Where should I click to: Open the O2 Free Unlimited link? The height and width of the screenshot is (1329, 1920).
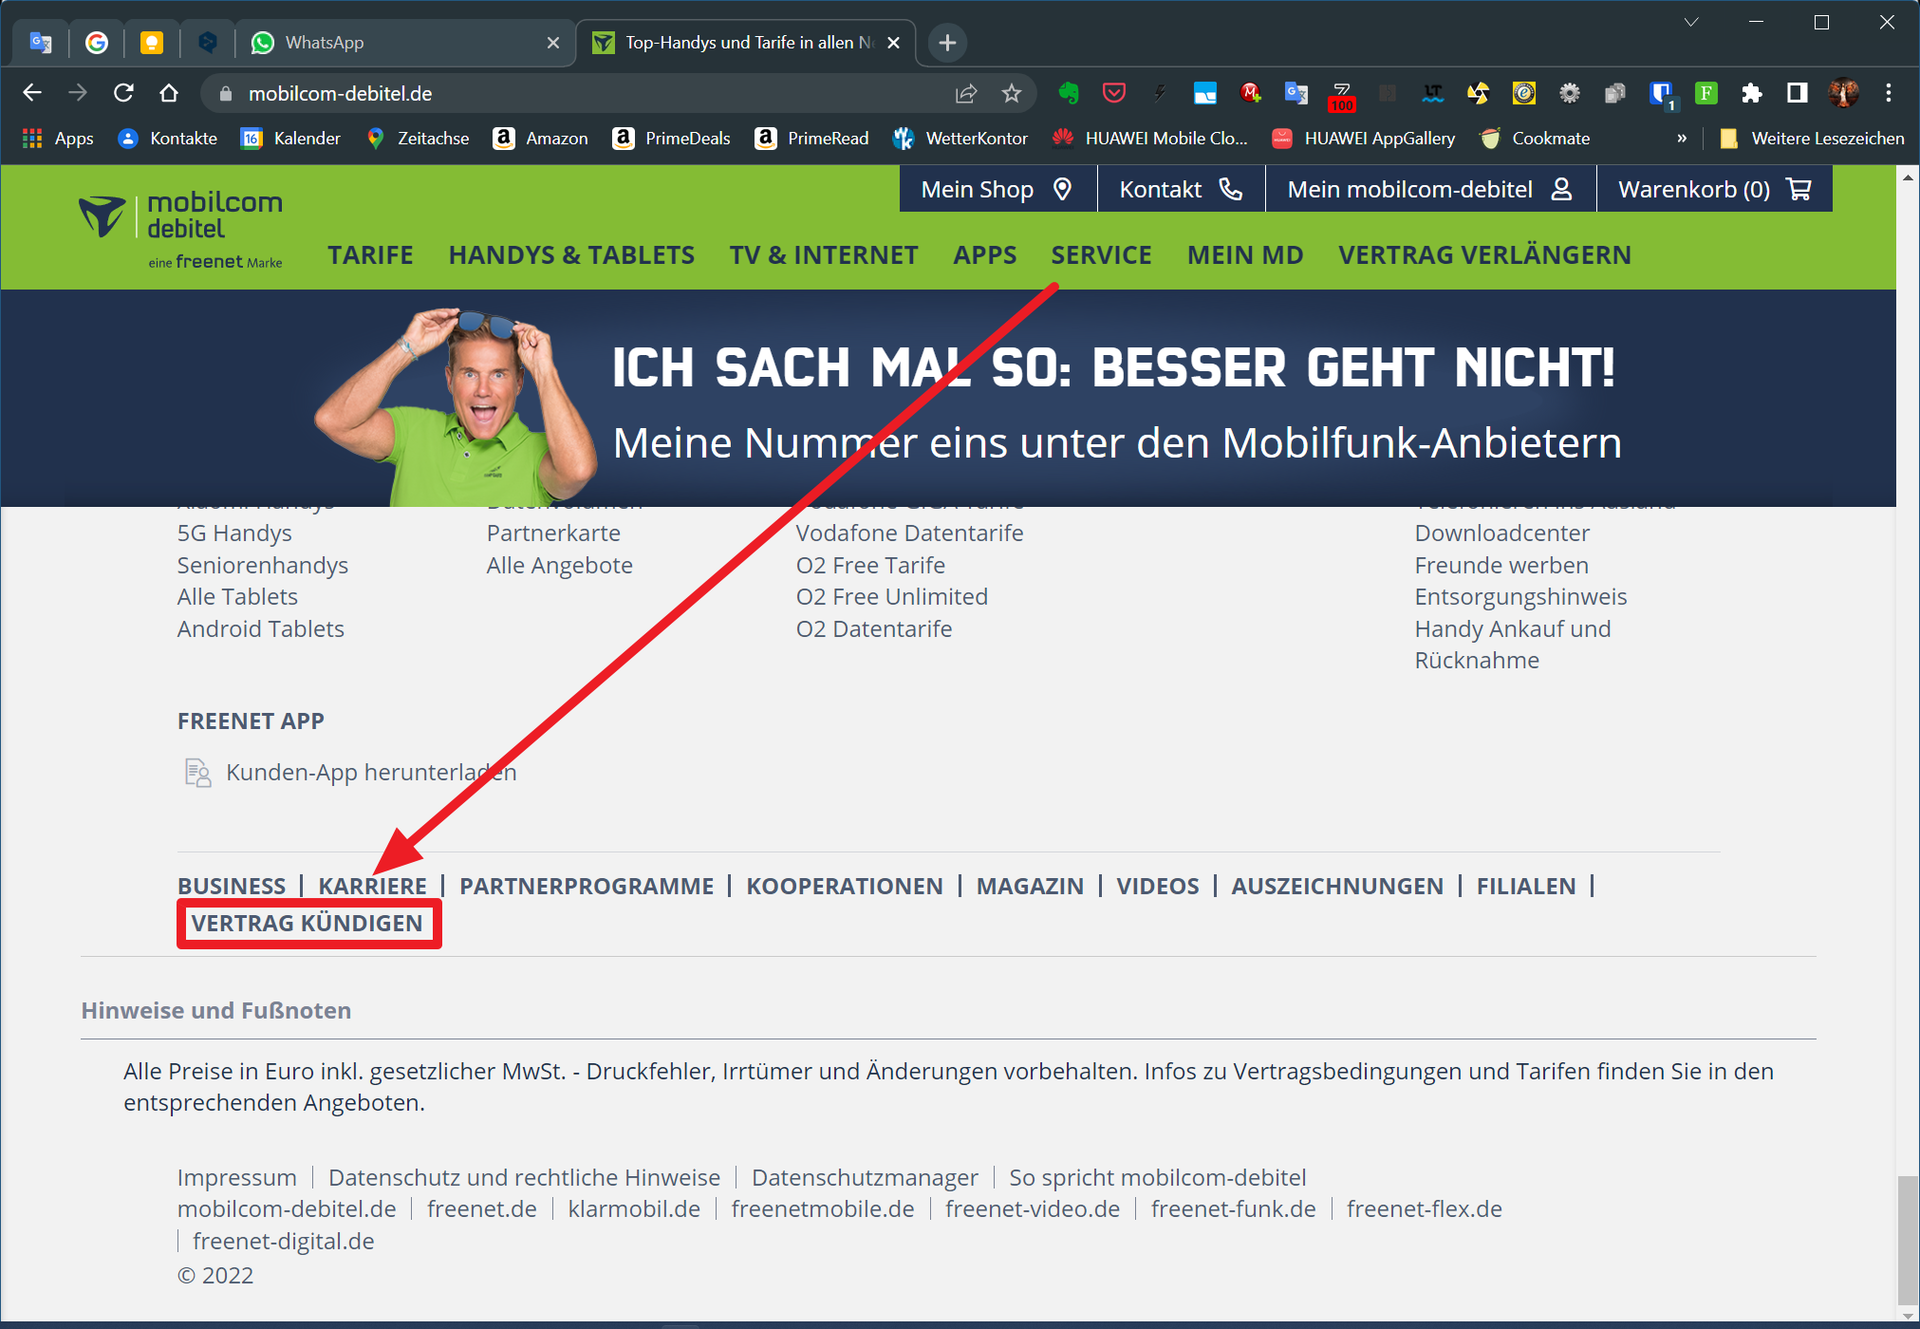click(x=891, y=597)
